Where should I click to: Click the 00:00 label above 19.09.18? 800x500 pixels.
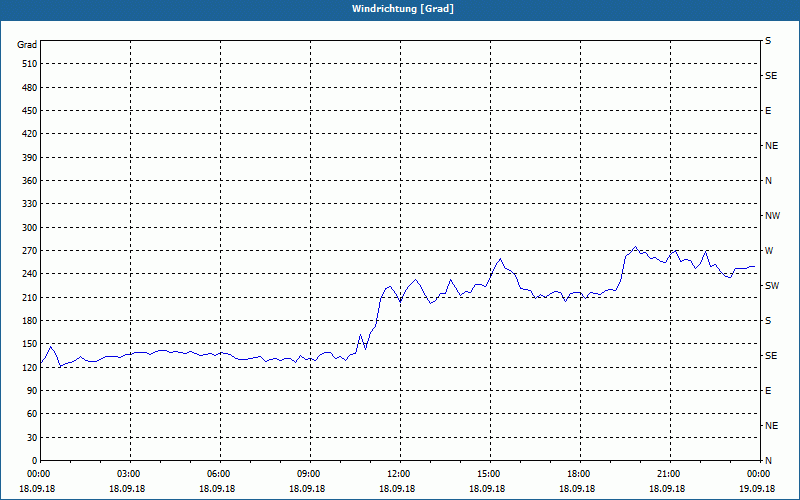760,474
